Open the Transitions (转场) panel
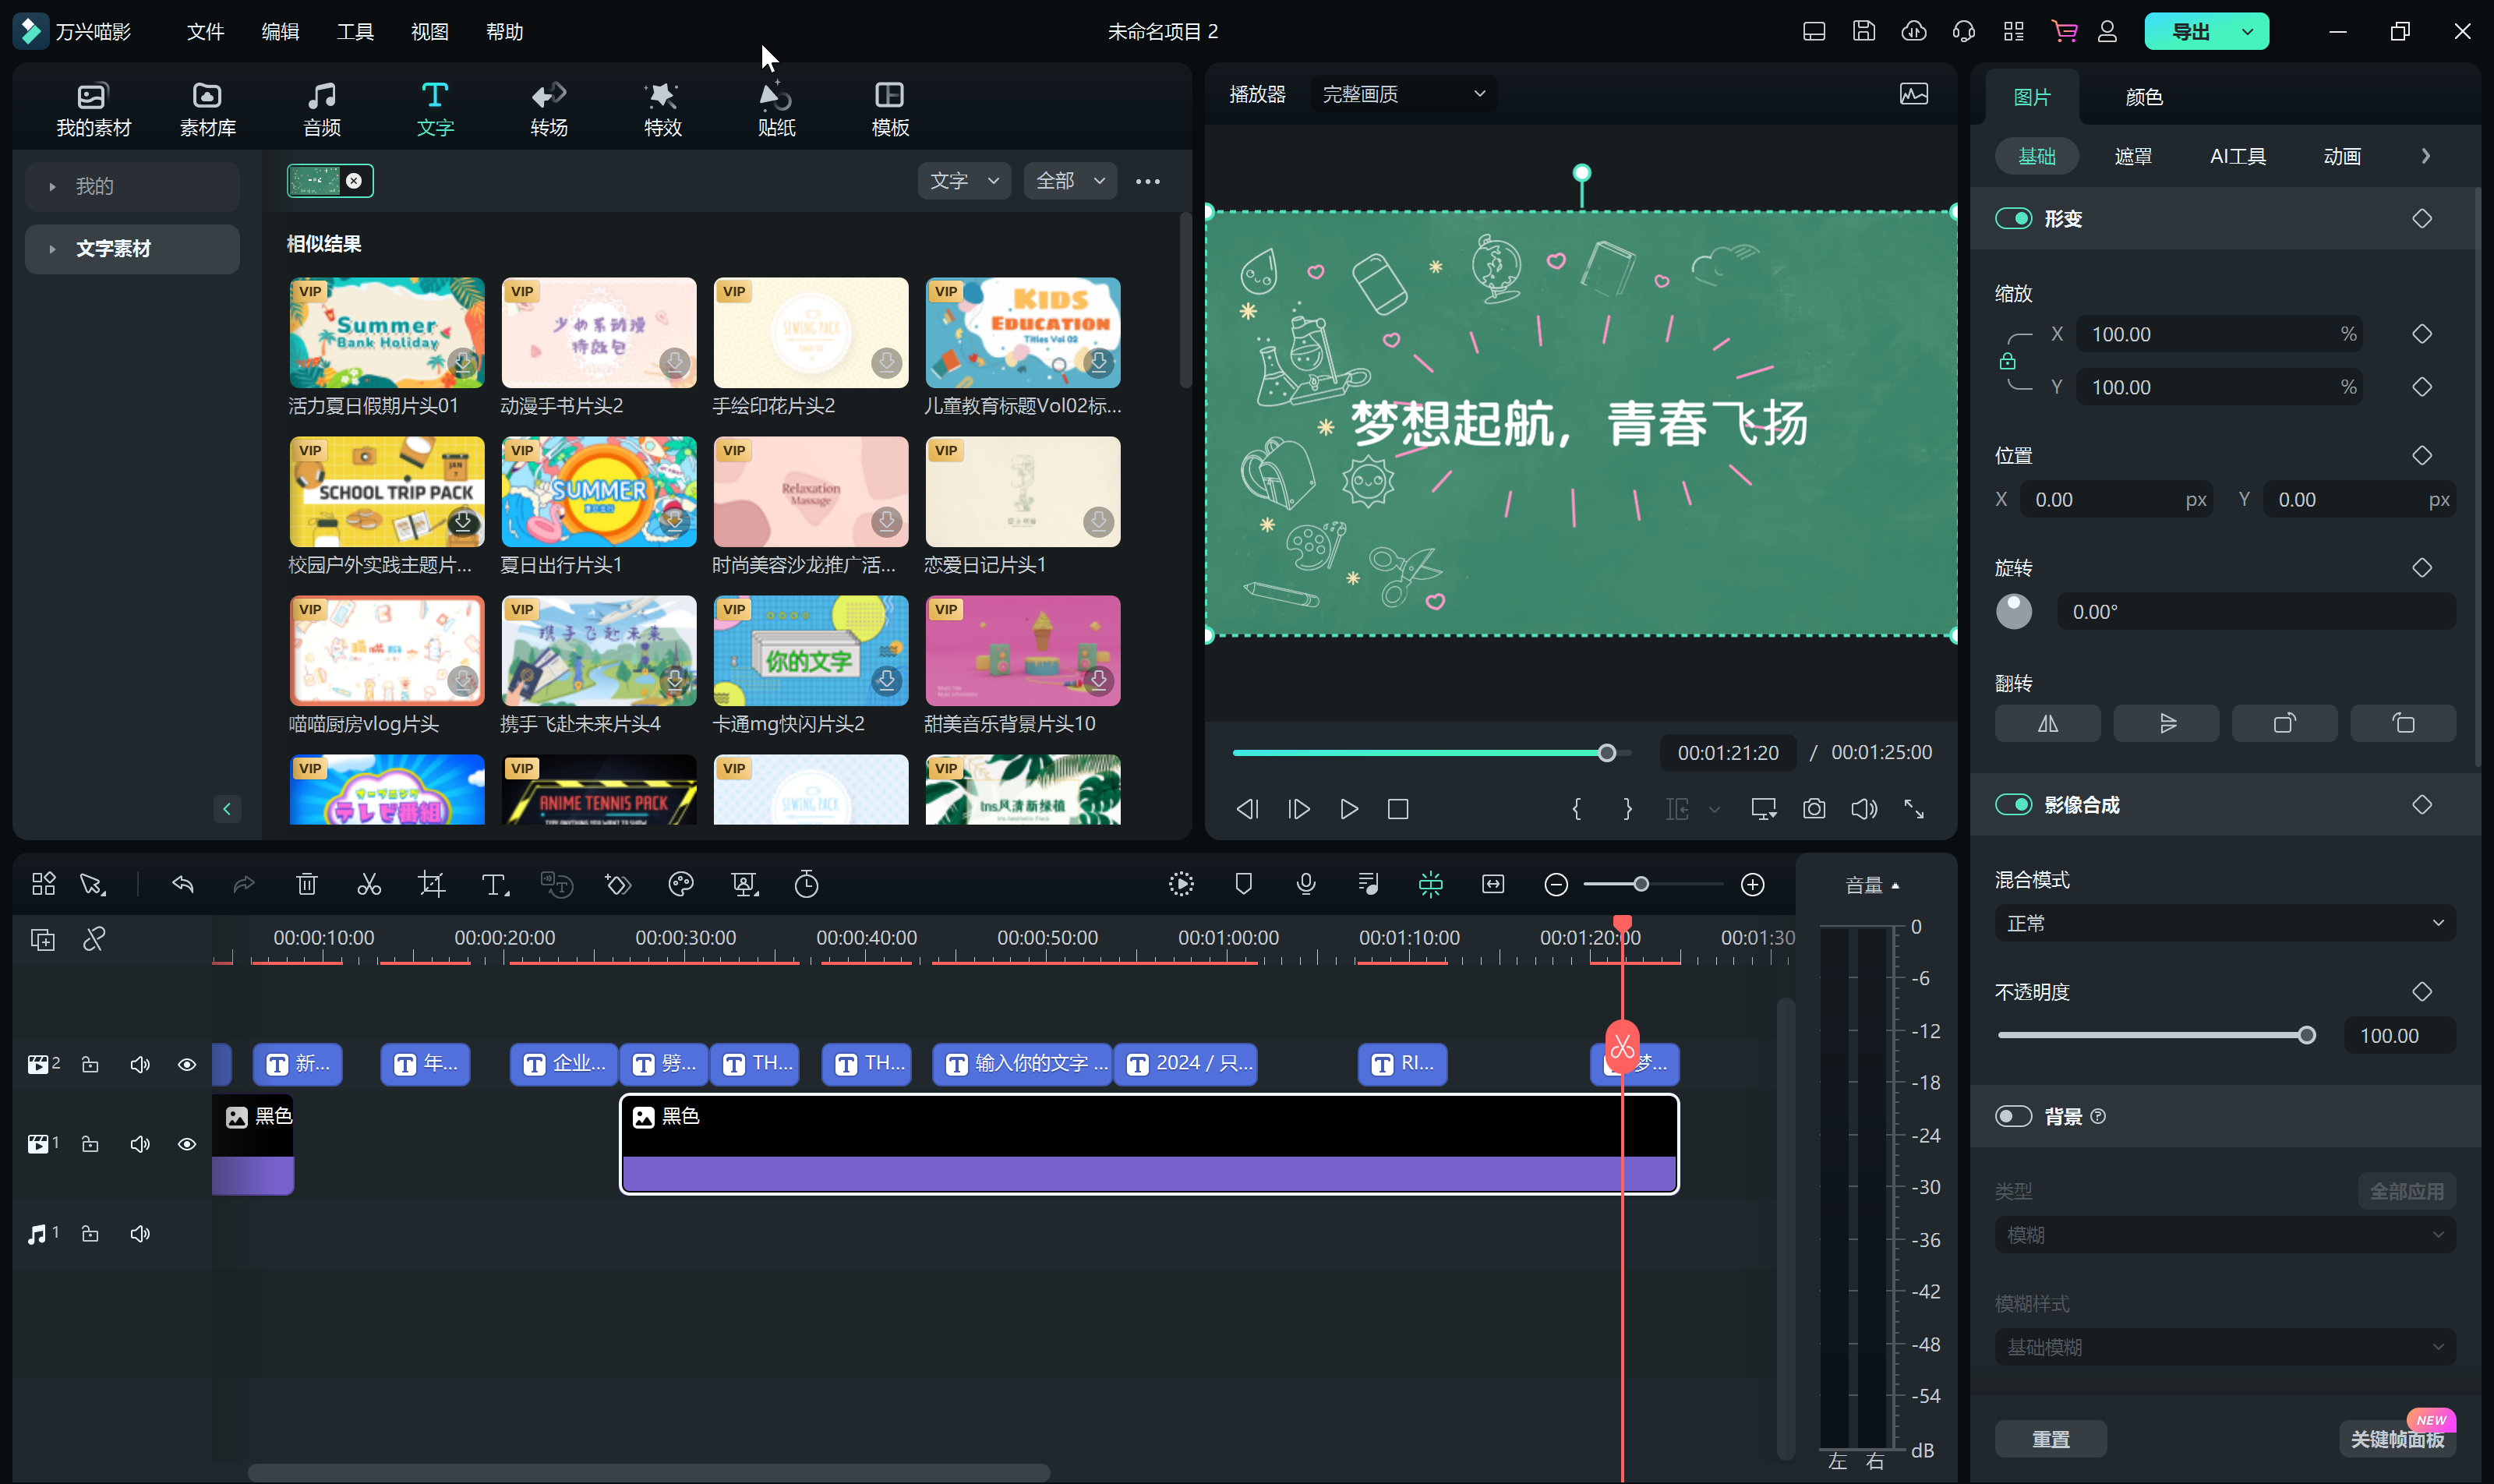 click(549, 109)
